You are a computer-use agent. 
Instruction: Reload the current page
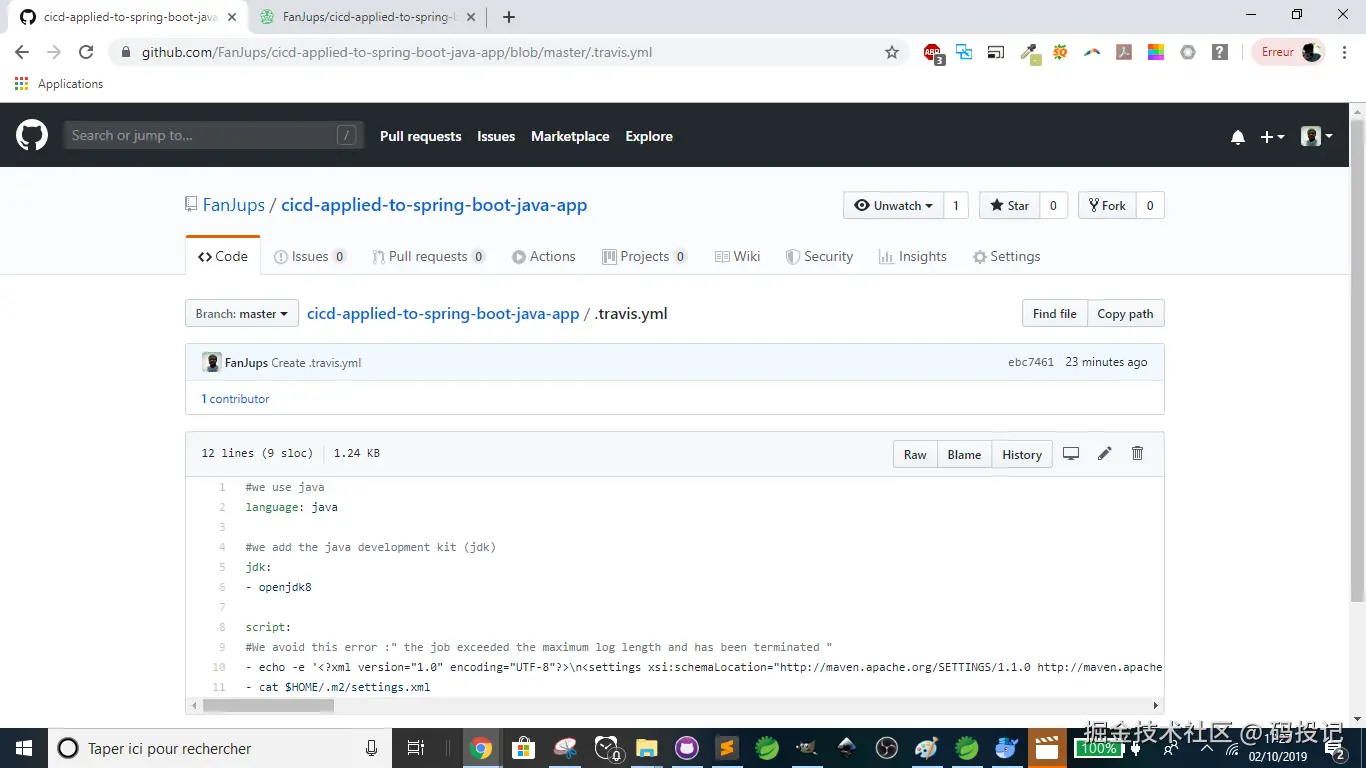86,52
